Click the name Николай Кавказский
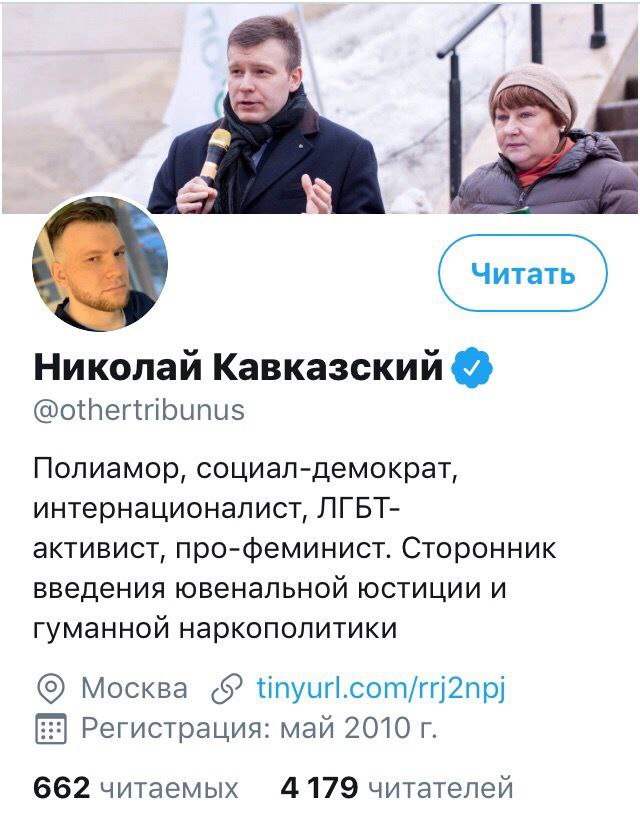640x828 pixels. (238, 366)
